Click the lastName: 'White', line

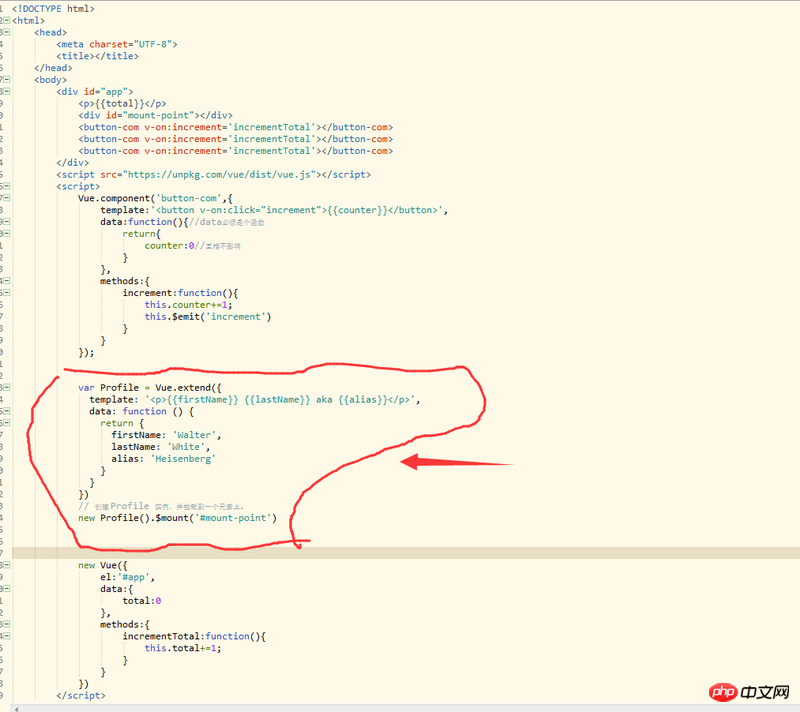[161, 447]
